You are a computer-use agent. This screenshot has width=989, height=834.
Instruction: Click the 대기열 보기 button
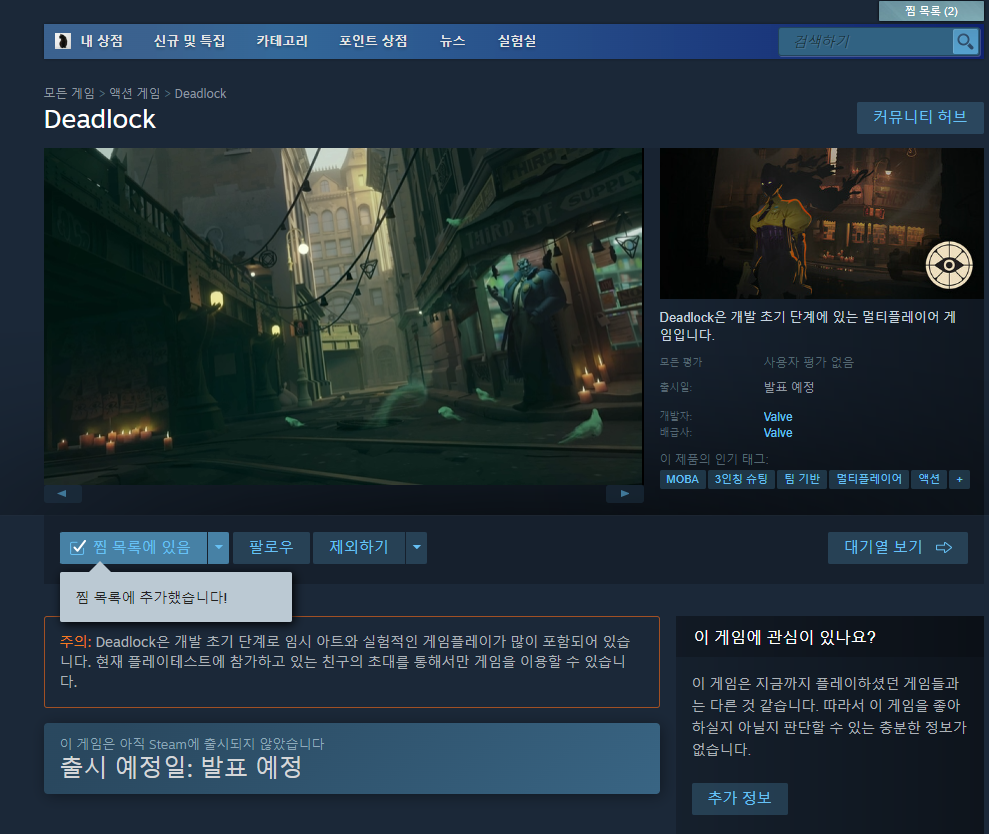pos(898,548)
